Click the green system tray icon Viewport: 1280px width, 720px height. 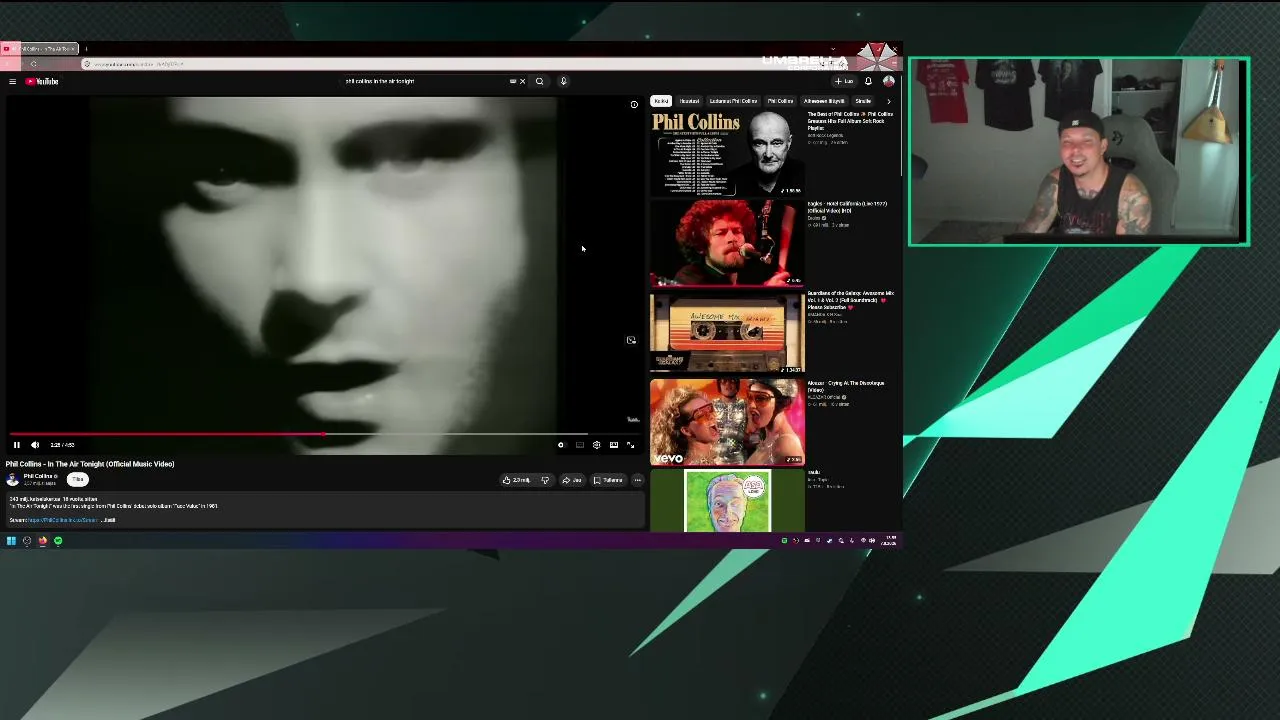coord(784,541)
